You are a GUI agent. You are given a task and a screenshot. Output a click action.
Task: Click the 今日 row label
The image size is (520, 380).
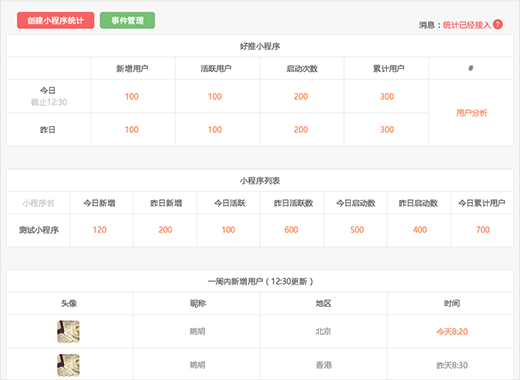(48, 90)
